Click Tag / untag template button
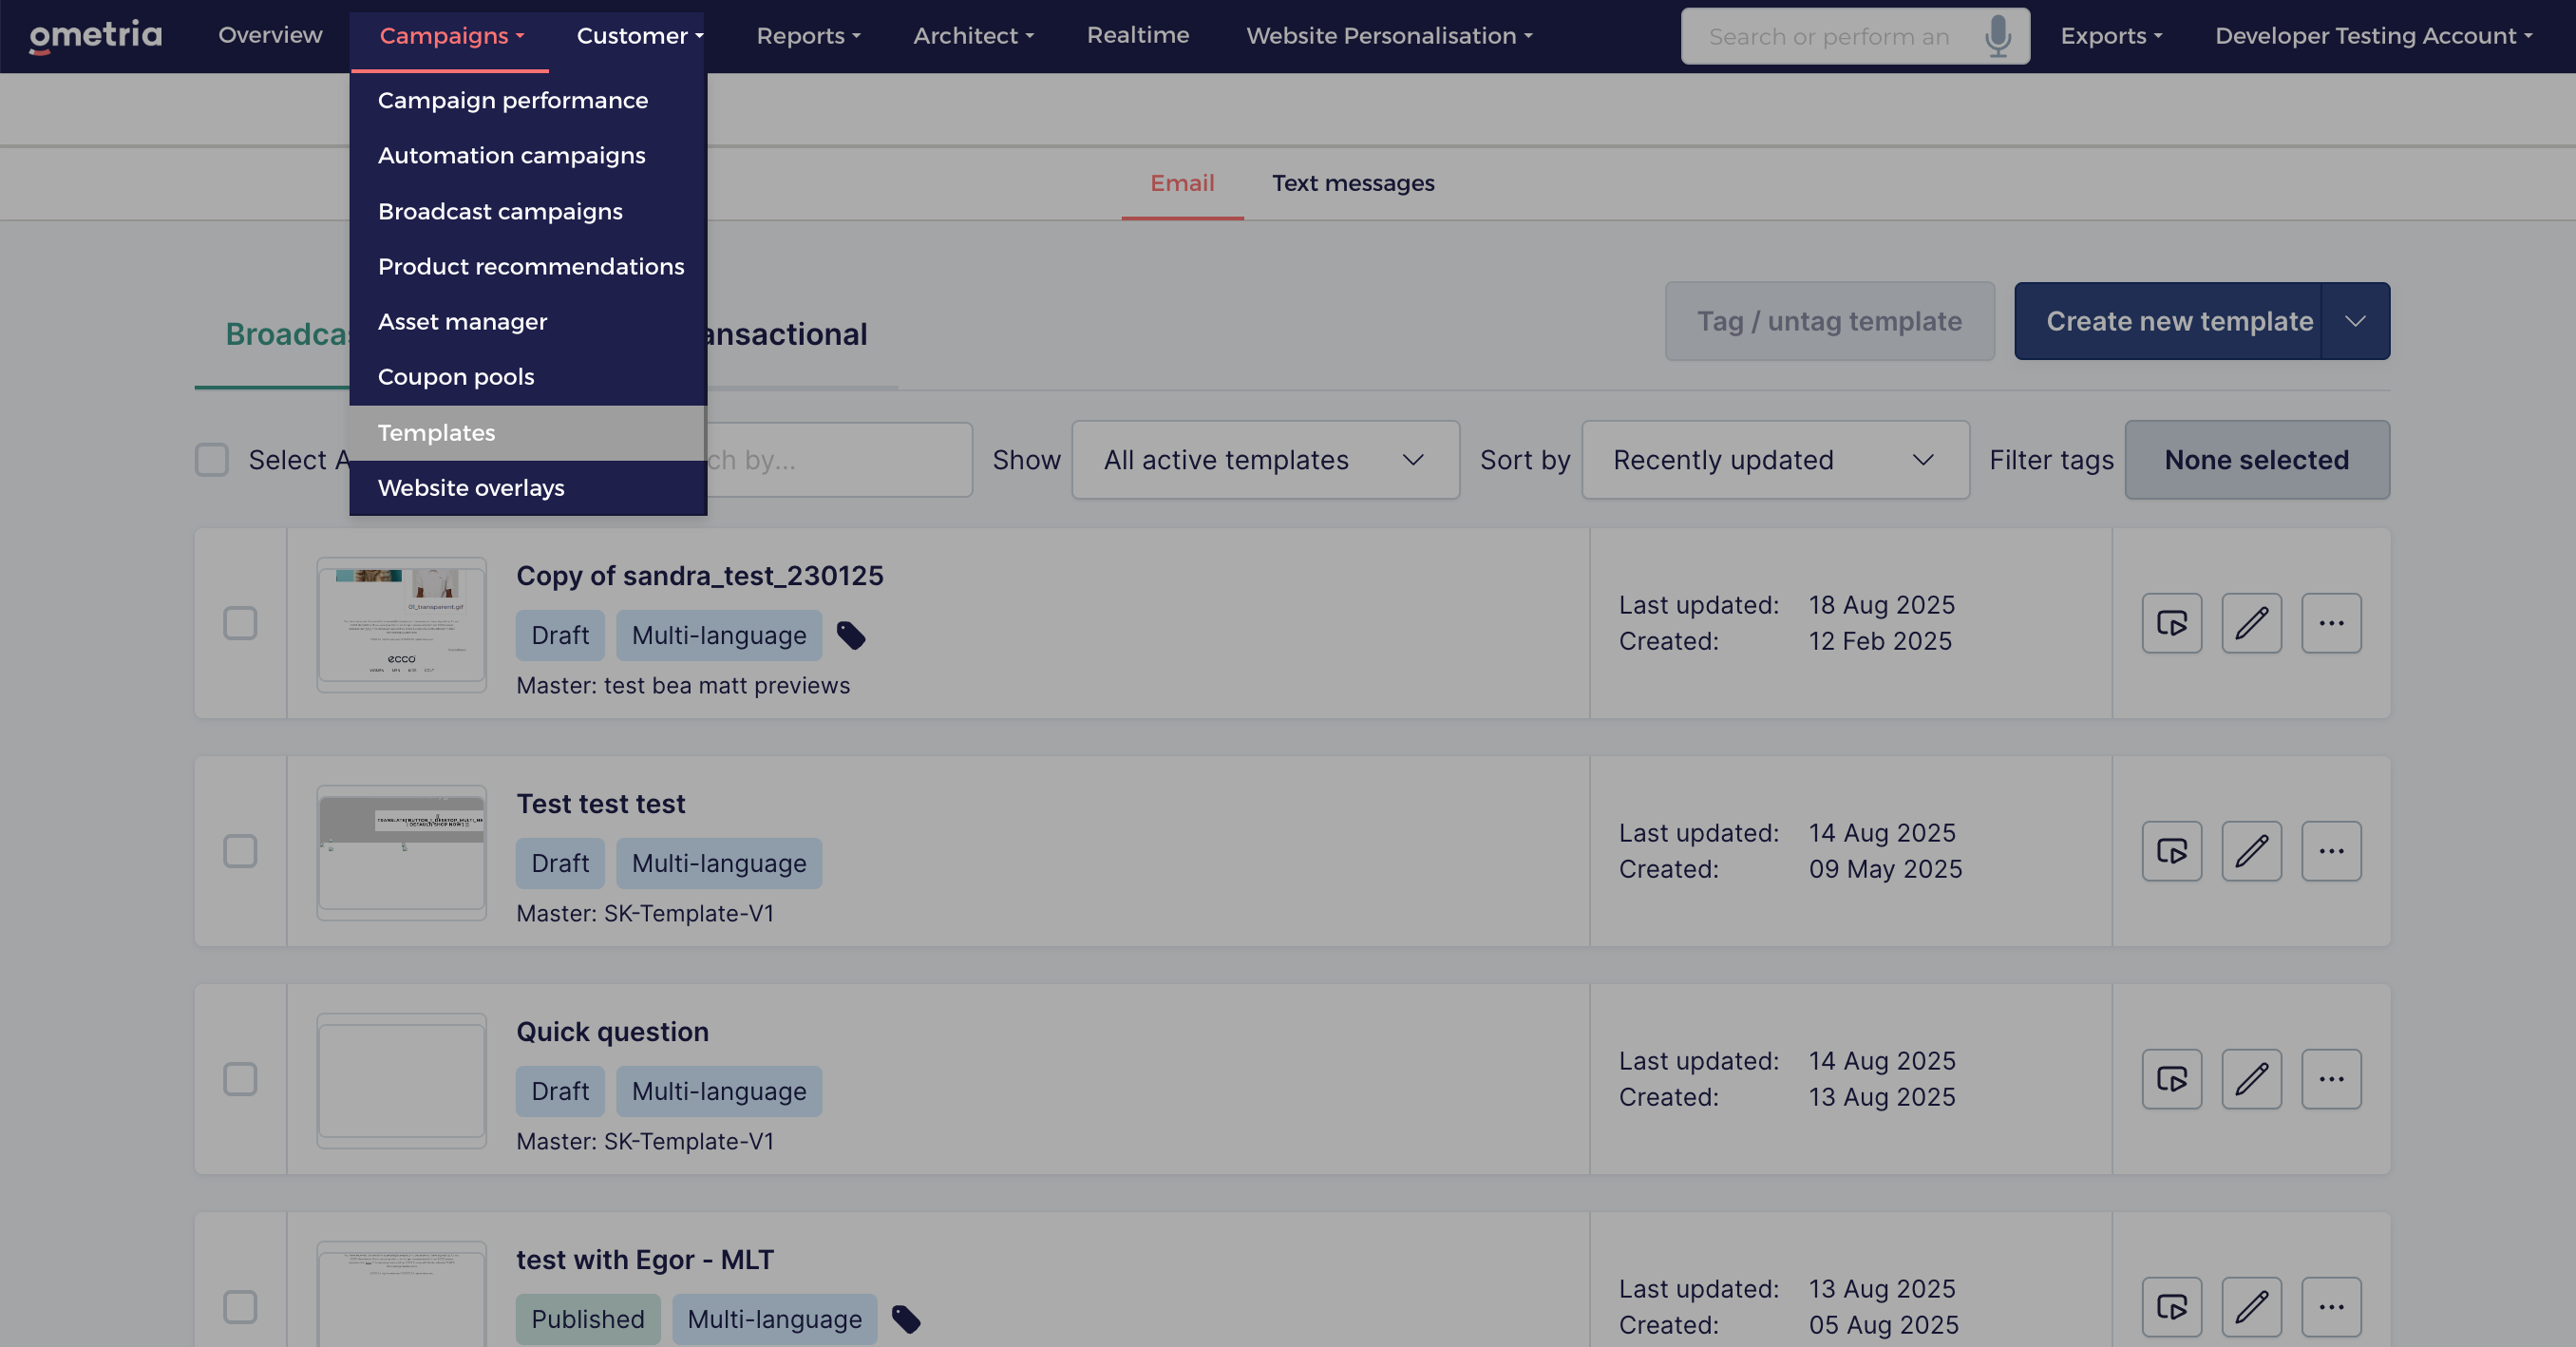Screen dimensions: 2576x1347 coord(1830,321)
